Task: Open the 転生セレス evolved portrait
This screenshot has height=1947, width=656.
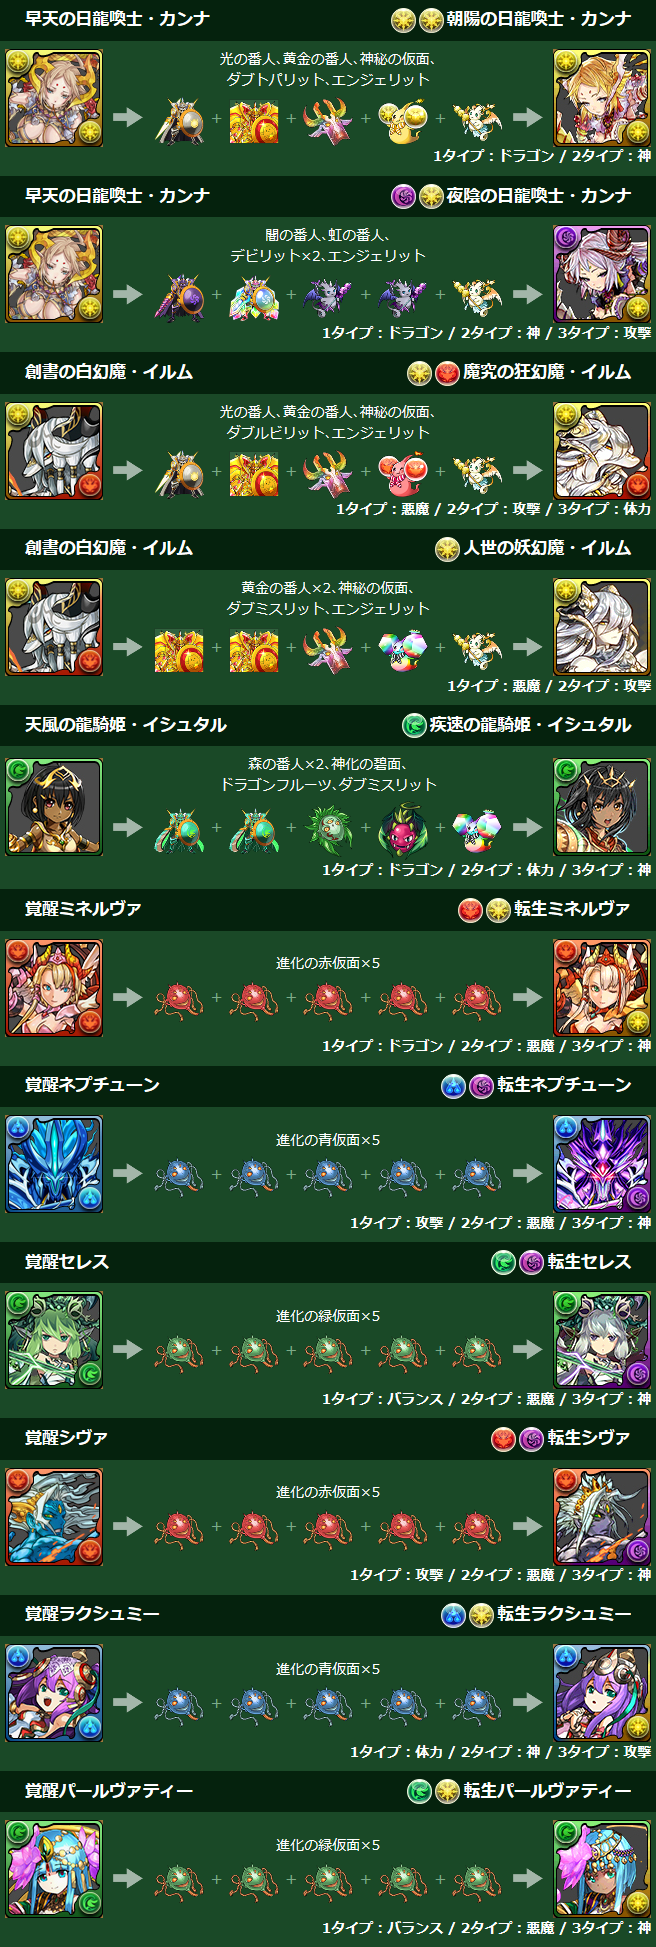Action: 602,1340
